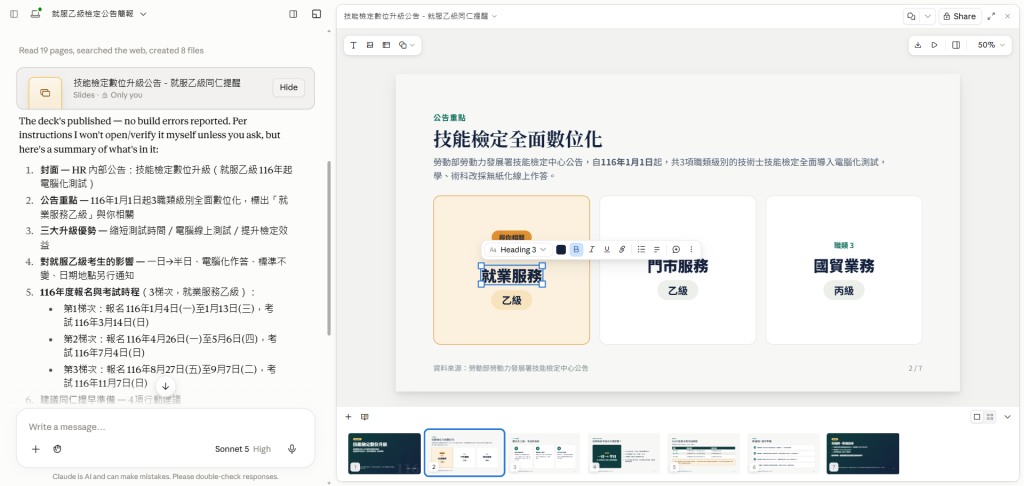This screenshot has width=1024, height=486.
Task: Click the 技能檢定全面數位化 slide title
Action: tap(518, 139)
